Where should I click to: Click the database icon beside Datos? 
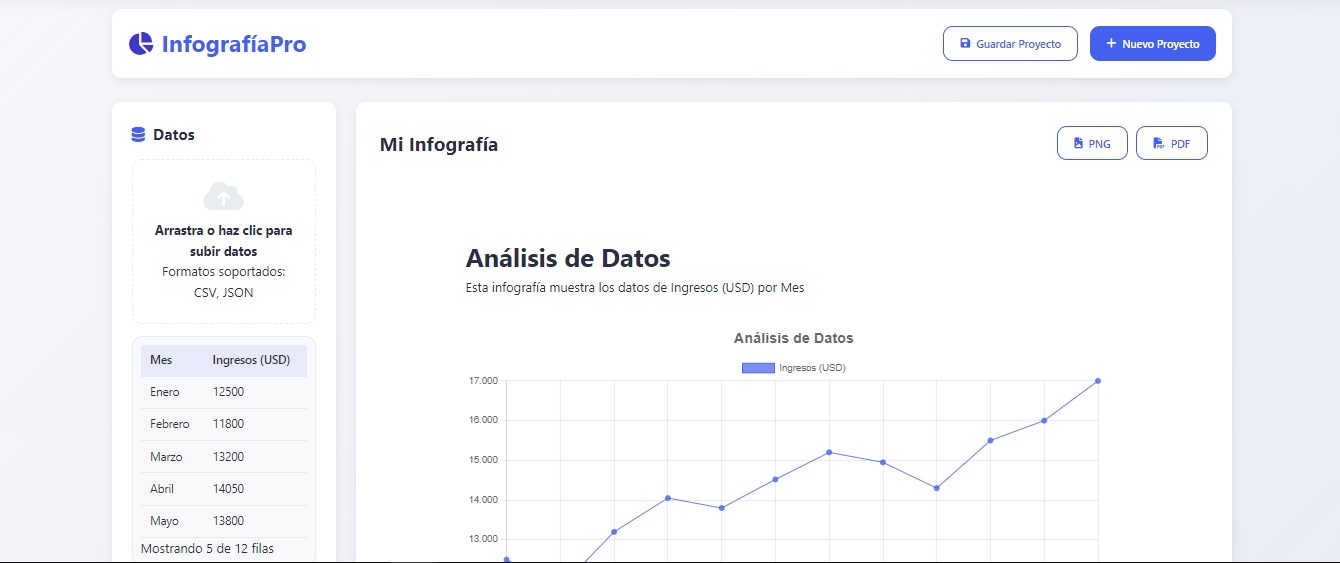click(x=139, y=135)
